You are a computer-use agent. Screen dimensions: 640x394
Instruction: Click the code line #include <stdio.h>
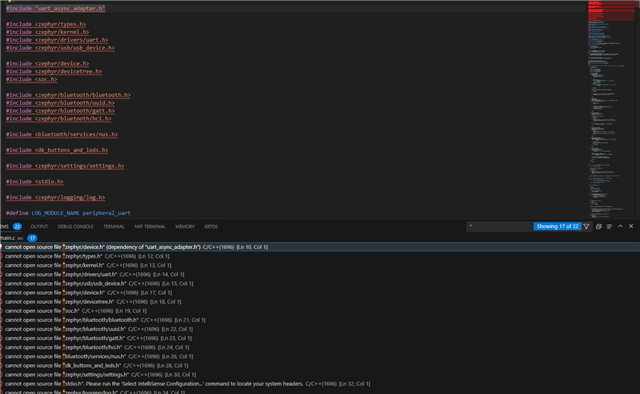coord(35,181)
